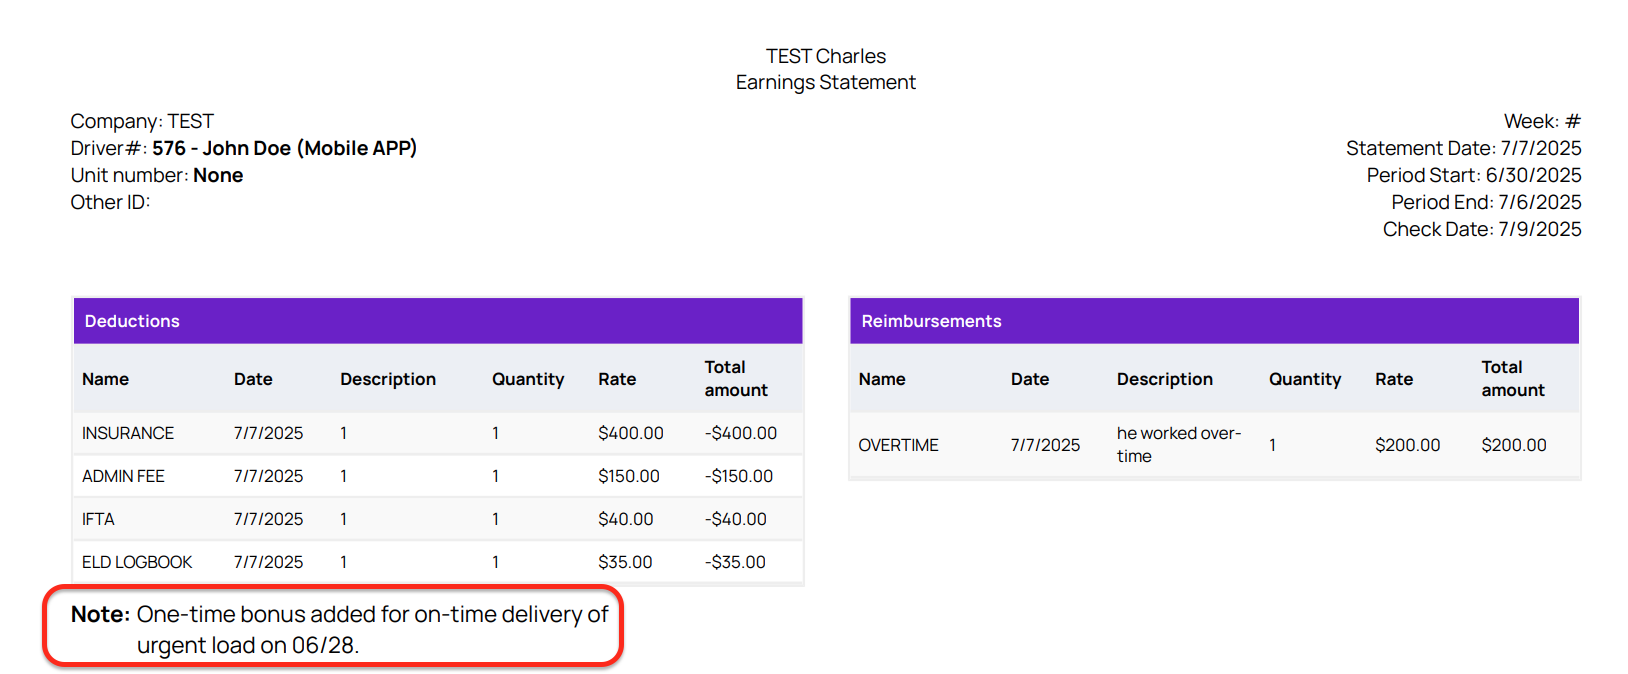Click the -$35.00 total amount value
The image size is (1628, 674).
tap(735, 562)
